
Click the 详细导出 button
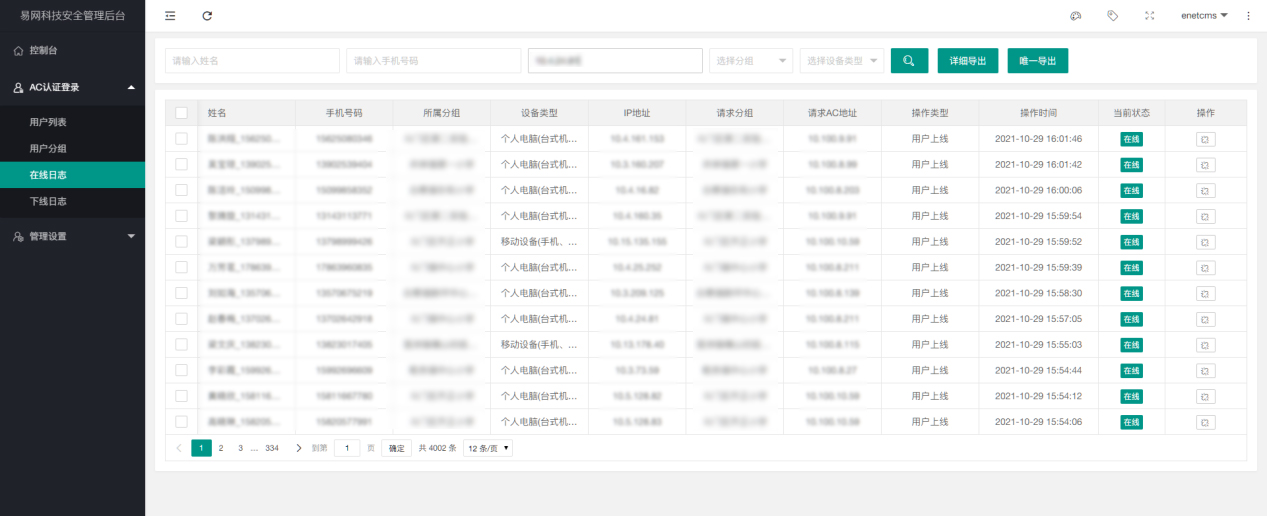coord(967,61)
